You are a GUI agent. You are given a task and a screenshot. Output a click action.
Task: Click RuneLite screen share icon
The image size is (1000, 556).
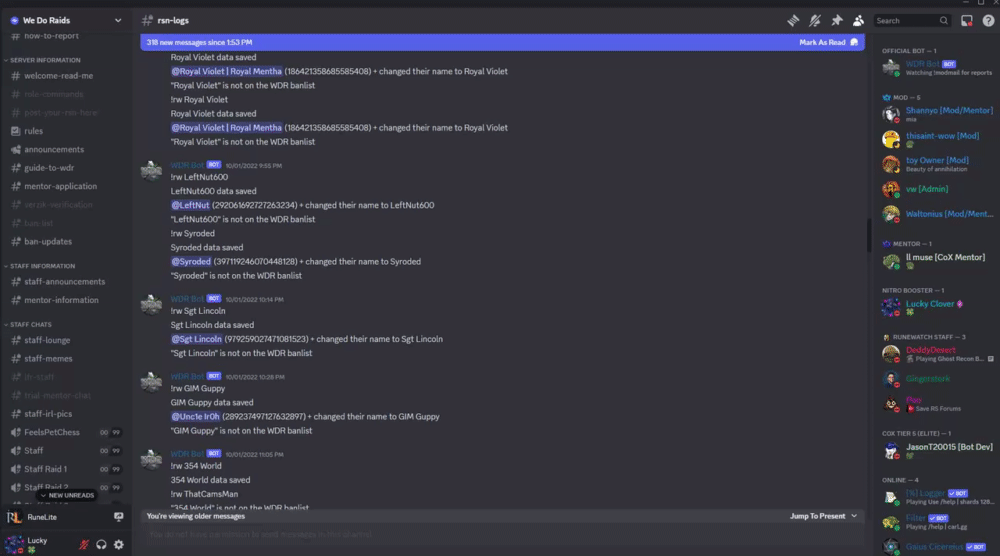[x=119, y=517]
